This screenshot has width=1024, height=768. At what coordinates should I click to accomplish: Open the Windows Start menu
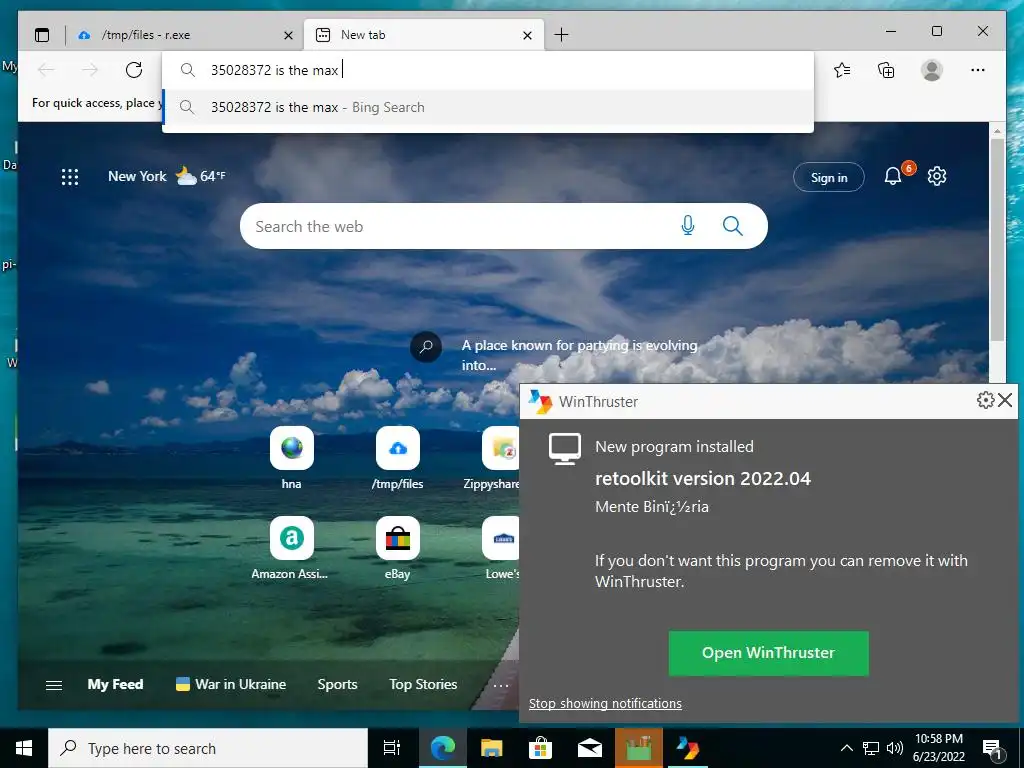click(x=24, y=748)
